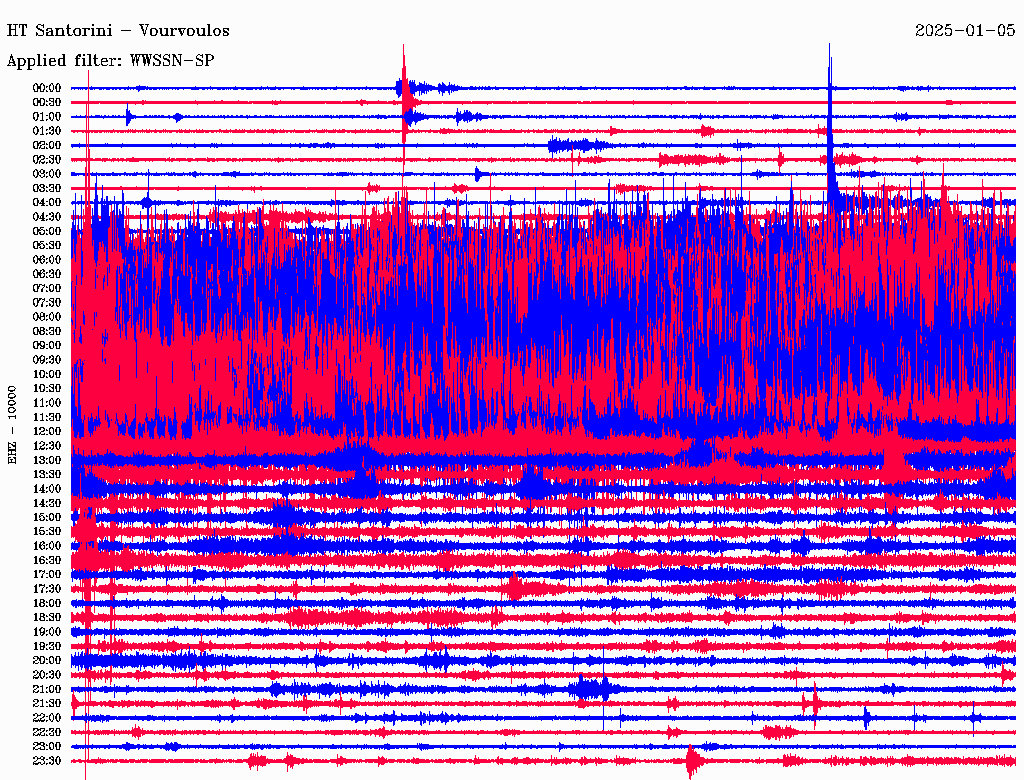Image resolution: width=1024 pixels, height=780 pixels.
Task: Select the 22:00 time label
Action: pyautogui.click(x=47, y=718)
